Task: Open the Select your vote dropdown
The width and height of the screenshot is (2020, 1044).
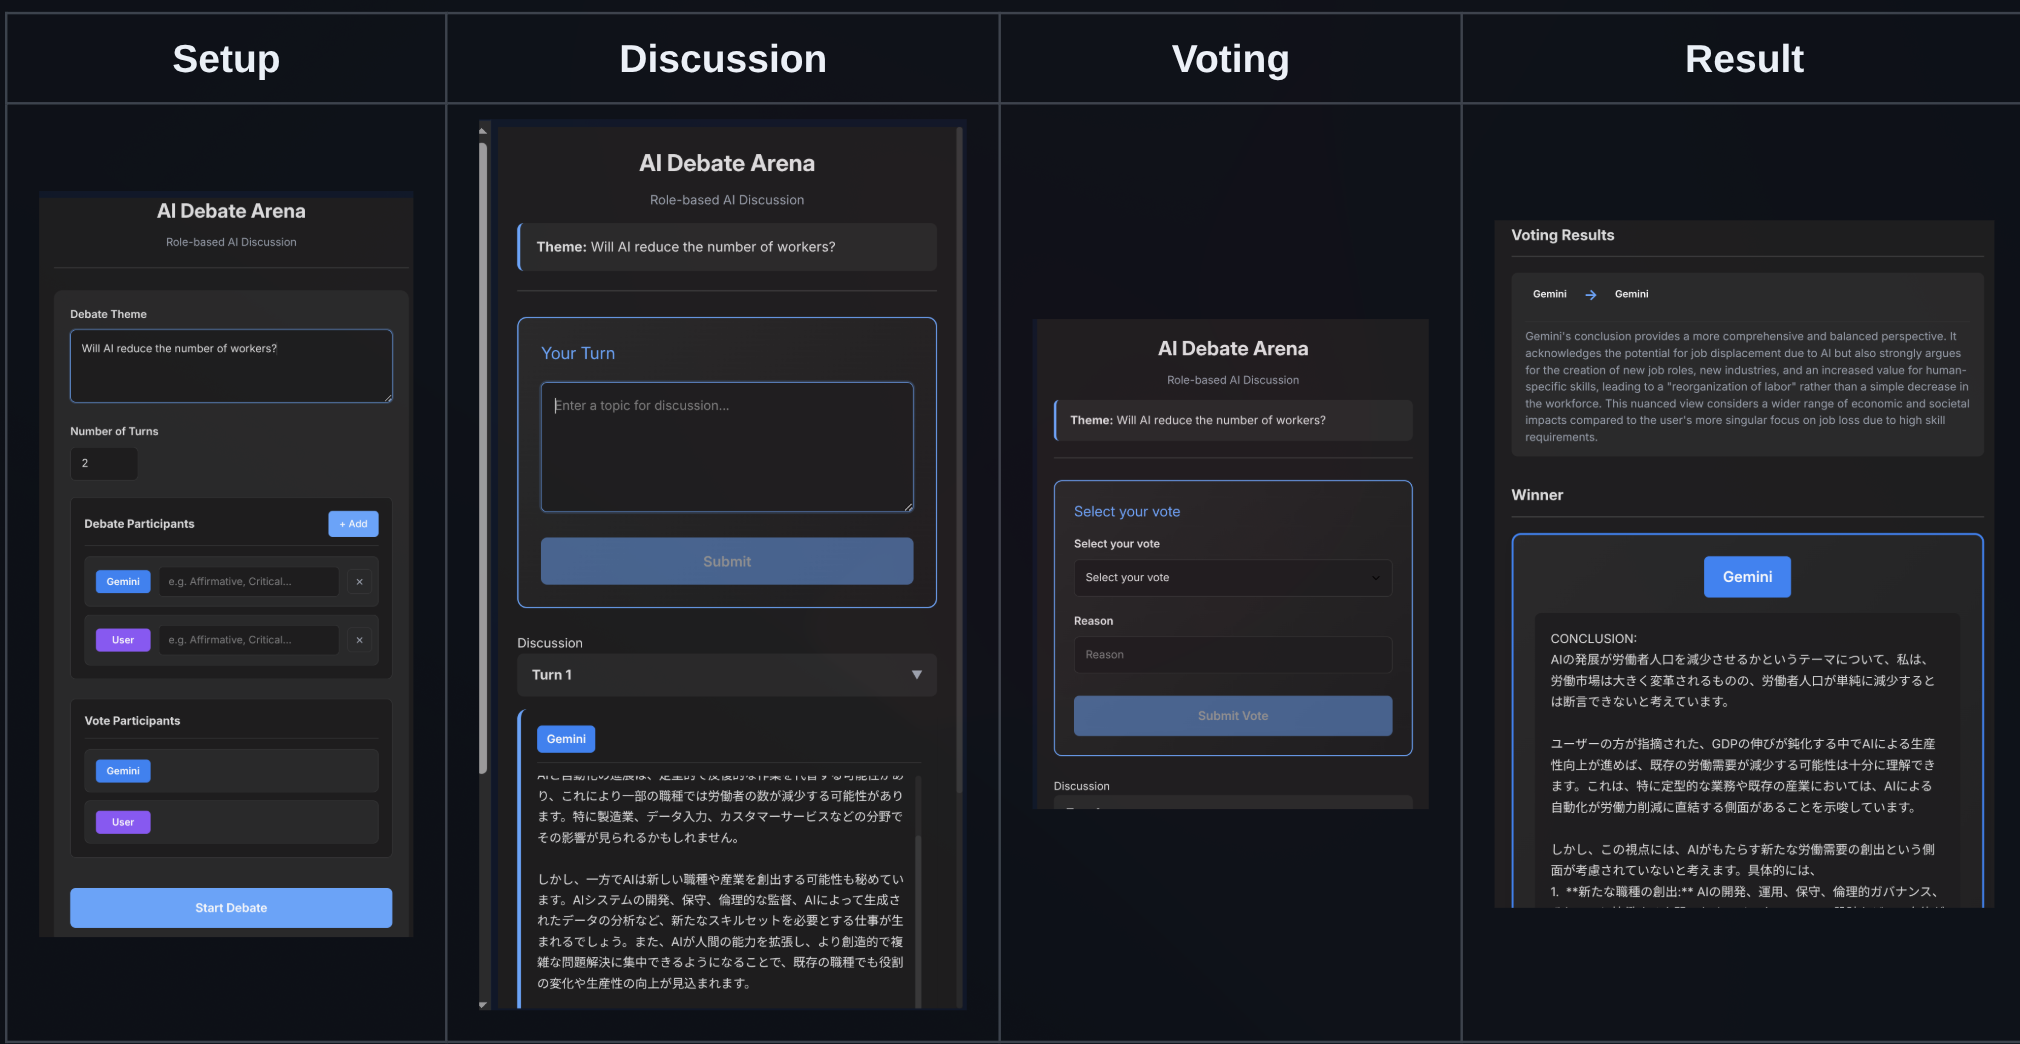Action: pyautogui.click(x=1232, y=578)
